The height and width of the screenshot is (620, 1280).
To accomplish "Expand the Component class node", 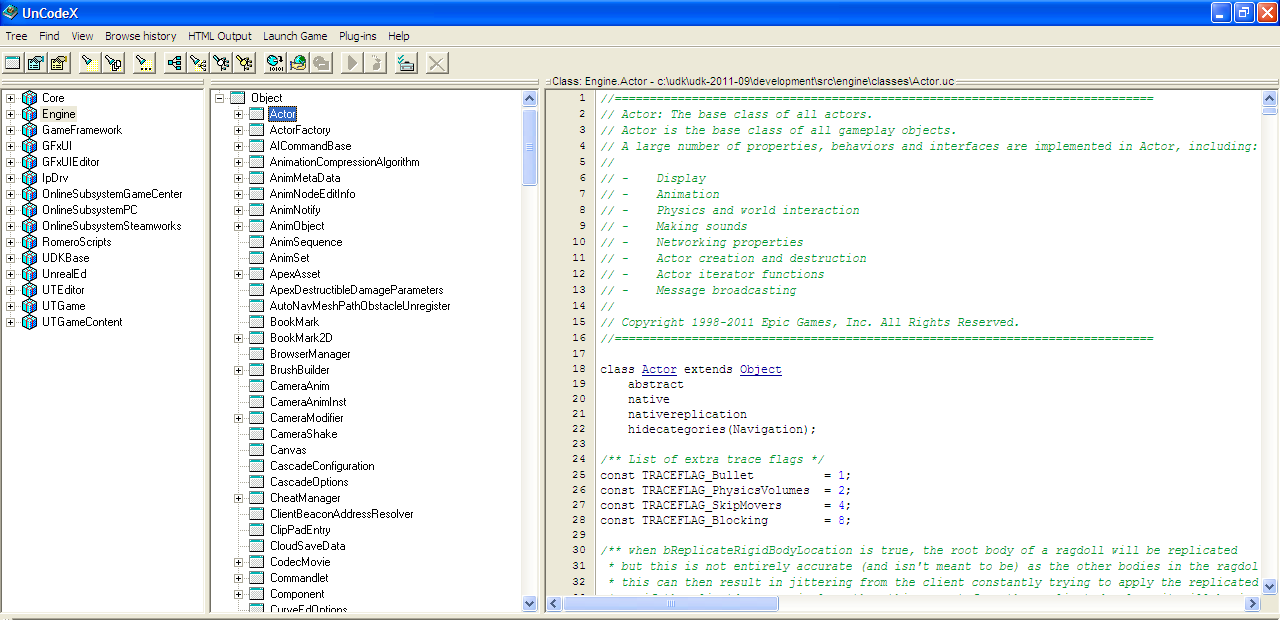I will [x=239, y=594].
